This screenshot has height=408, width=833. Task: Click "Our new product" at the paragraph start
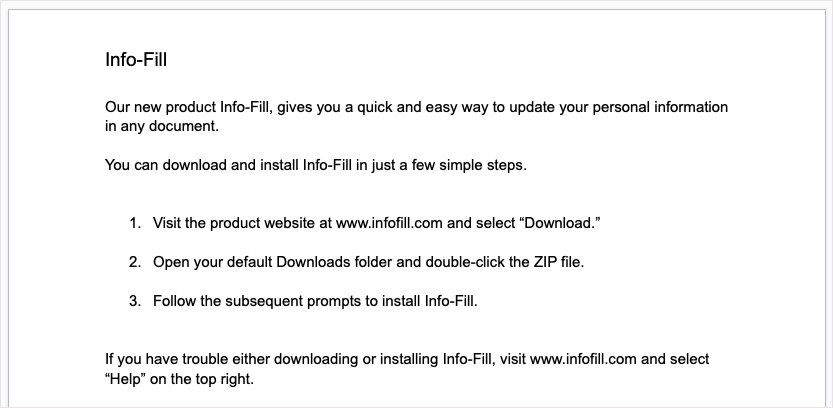click(156, 107)
